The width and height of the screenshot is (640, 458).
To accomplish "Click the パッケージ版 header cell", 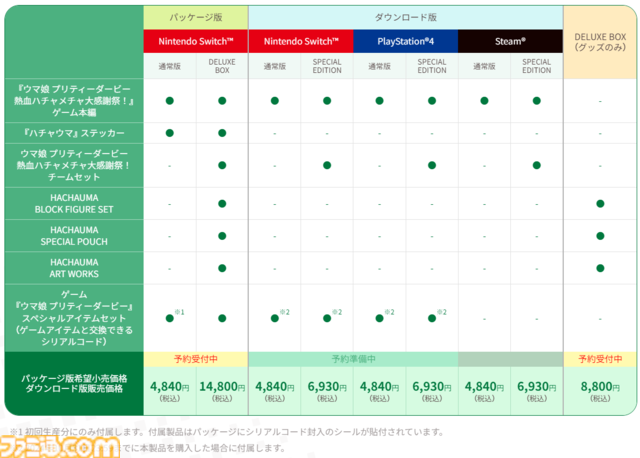I will point(196,17).
